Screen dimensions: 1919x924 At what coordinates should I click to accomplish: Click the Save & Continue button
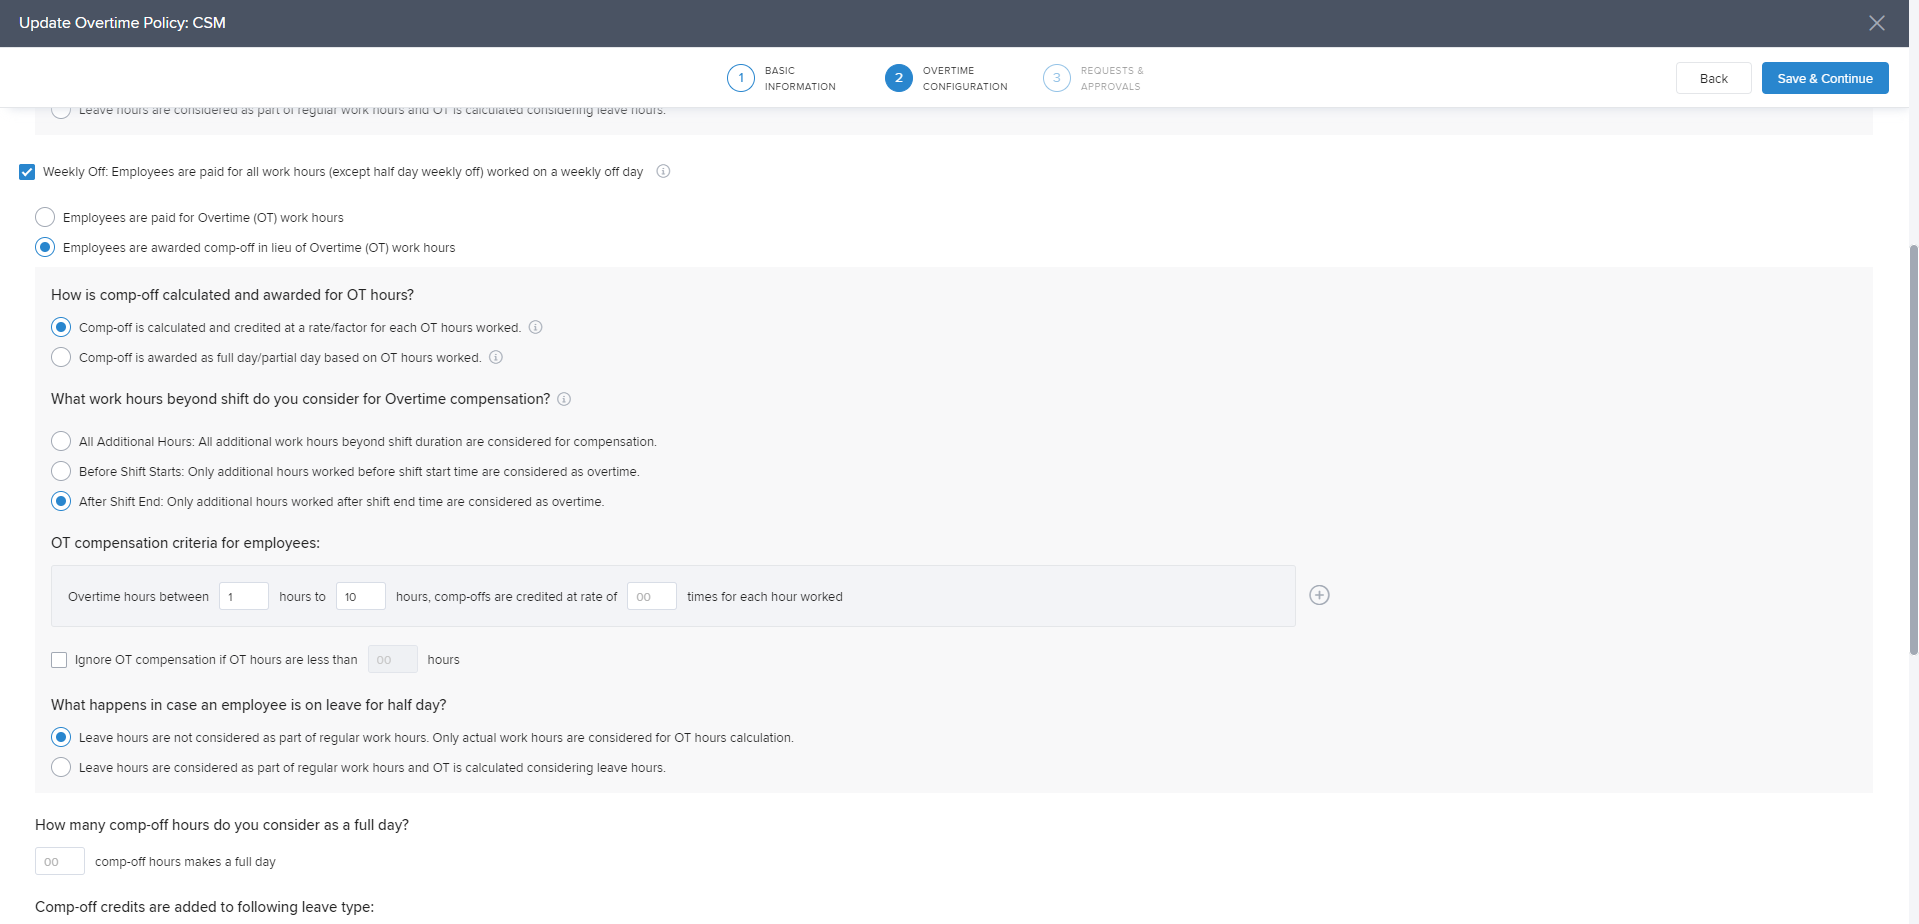(1824, 78)
